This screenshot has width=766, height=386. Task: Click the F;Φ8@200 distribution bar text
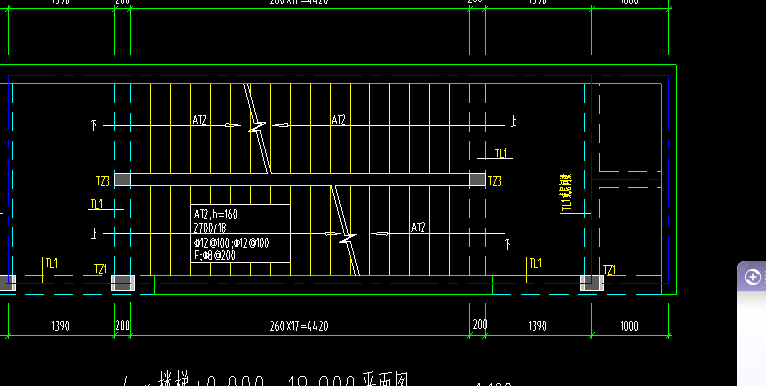(x=215, y=255)
